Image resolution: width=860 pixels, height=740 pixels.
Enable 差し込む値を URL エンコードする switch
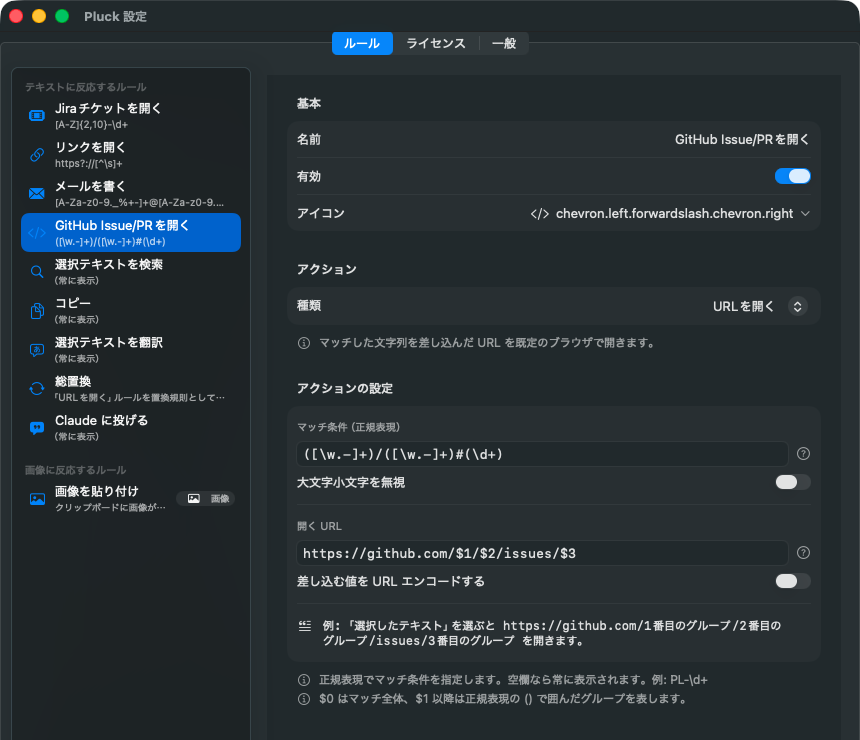pyautogui.click(x=793, y=581)
